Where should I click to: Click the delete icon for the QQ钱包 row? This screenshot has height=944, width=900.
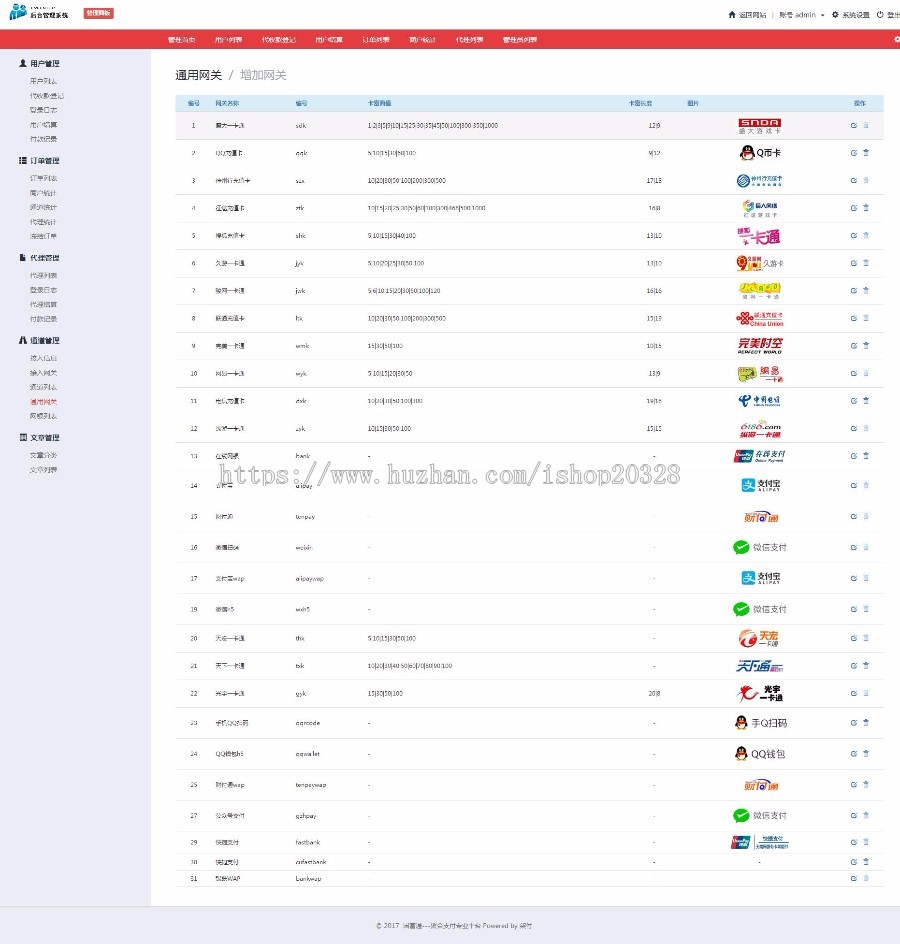pyautogui.click(x=864, y=753)
